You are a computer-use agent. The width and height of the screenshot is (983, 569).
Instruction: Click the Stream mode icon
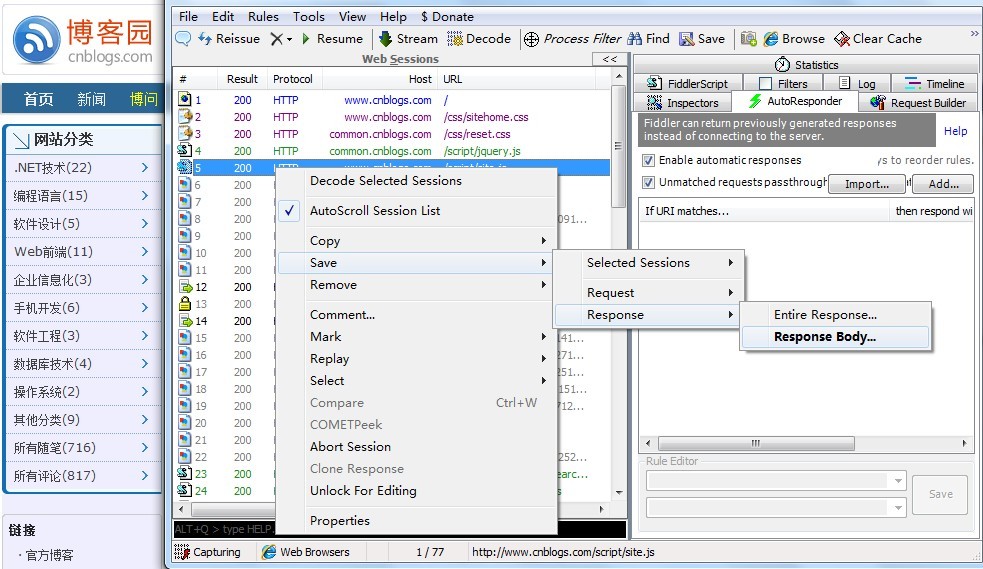[x=386, y=39]
